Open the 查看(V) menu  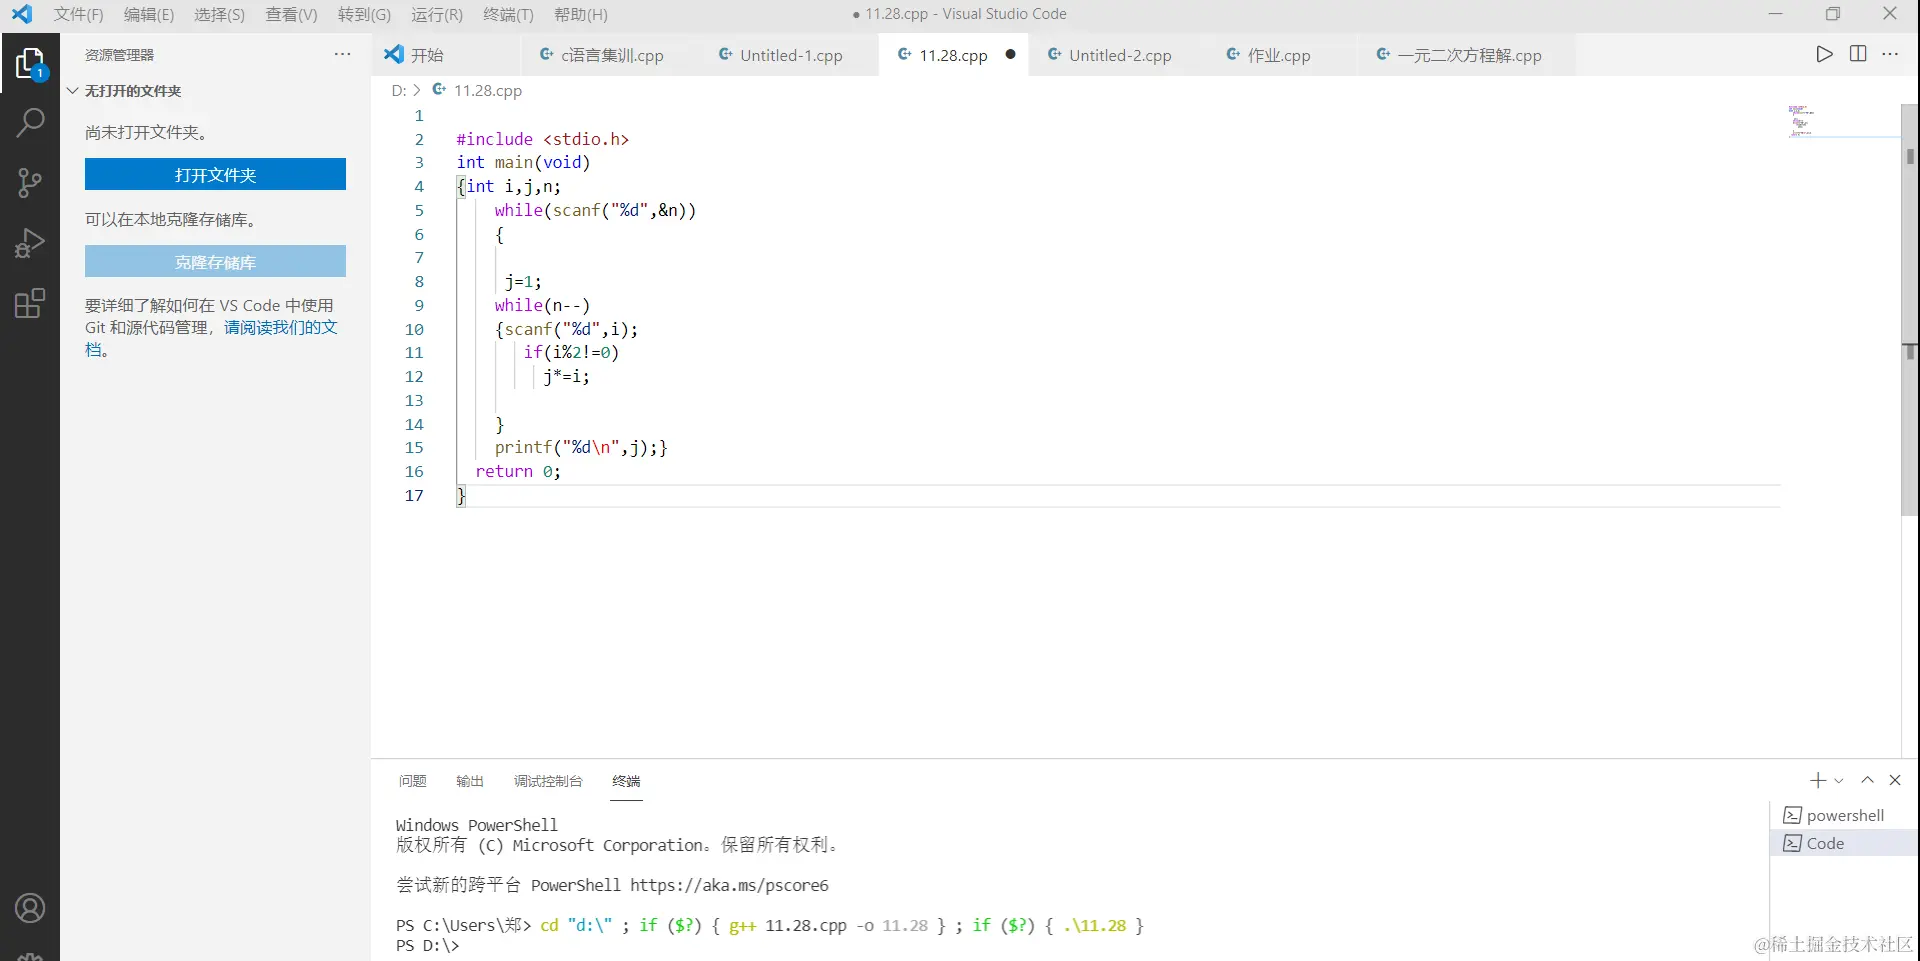pyautogui.click(x=291, y=14)
